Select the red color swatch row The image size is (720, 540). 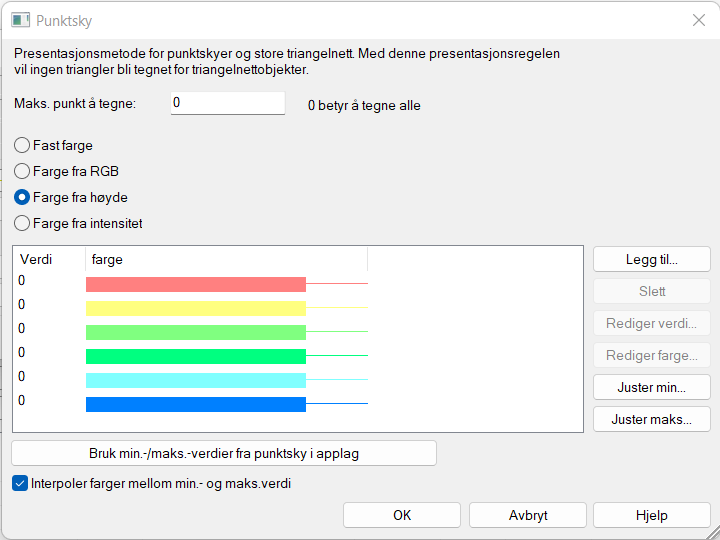196,284
